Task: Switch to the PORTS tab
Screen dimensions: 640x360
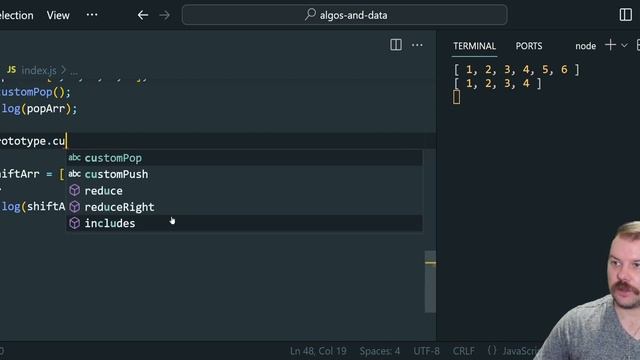Action: pyautogui.click(x=529, y=46)
